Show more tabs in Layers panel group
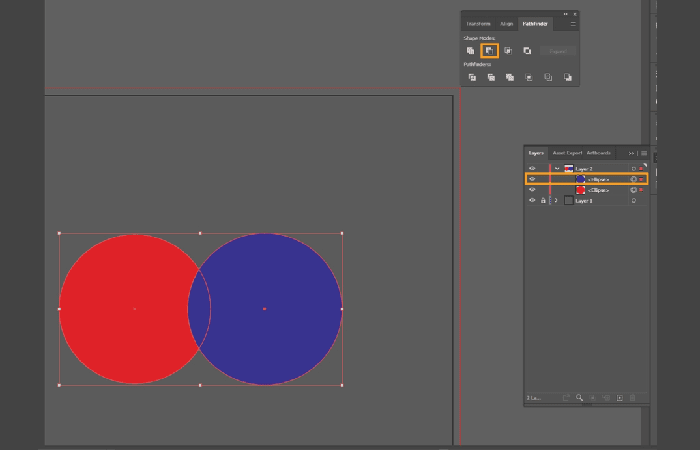Viewport: 700px width, 450px height. (x=631, y=153)
